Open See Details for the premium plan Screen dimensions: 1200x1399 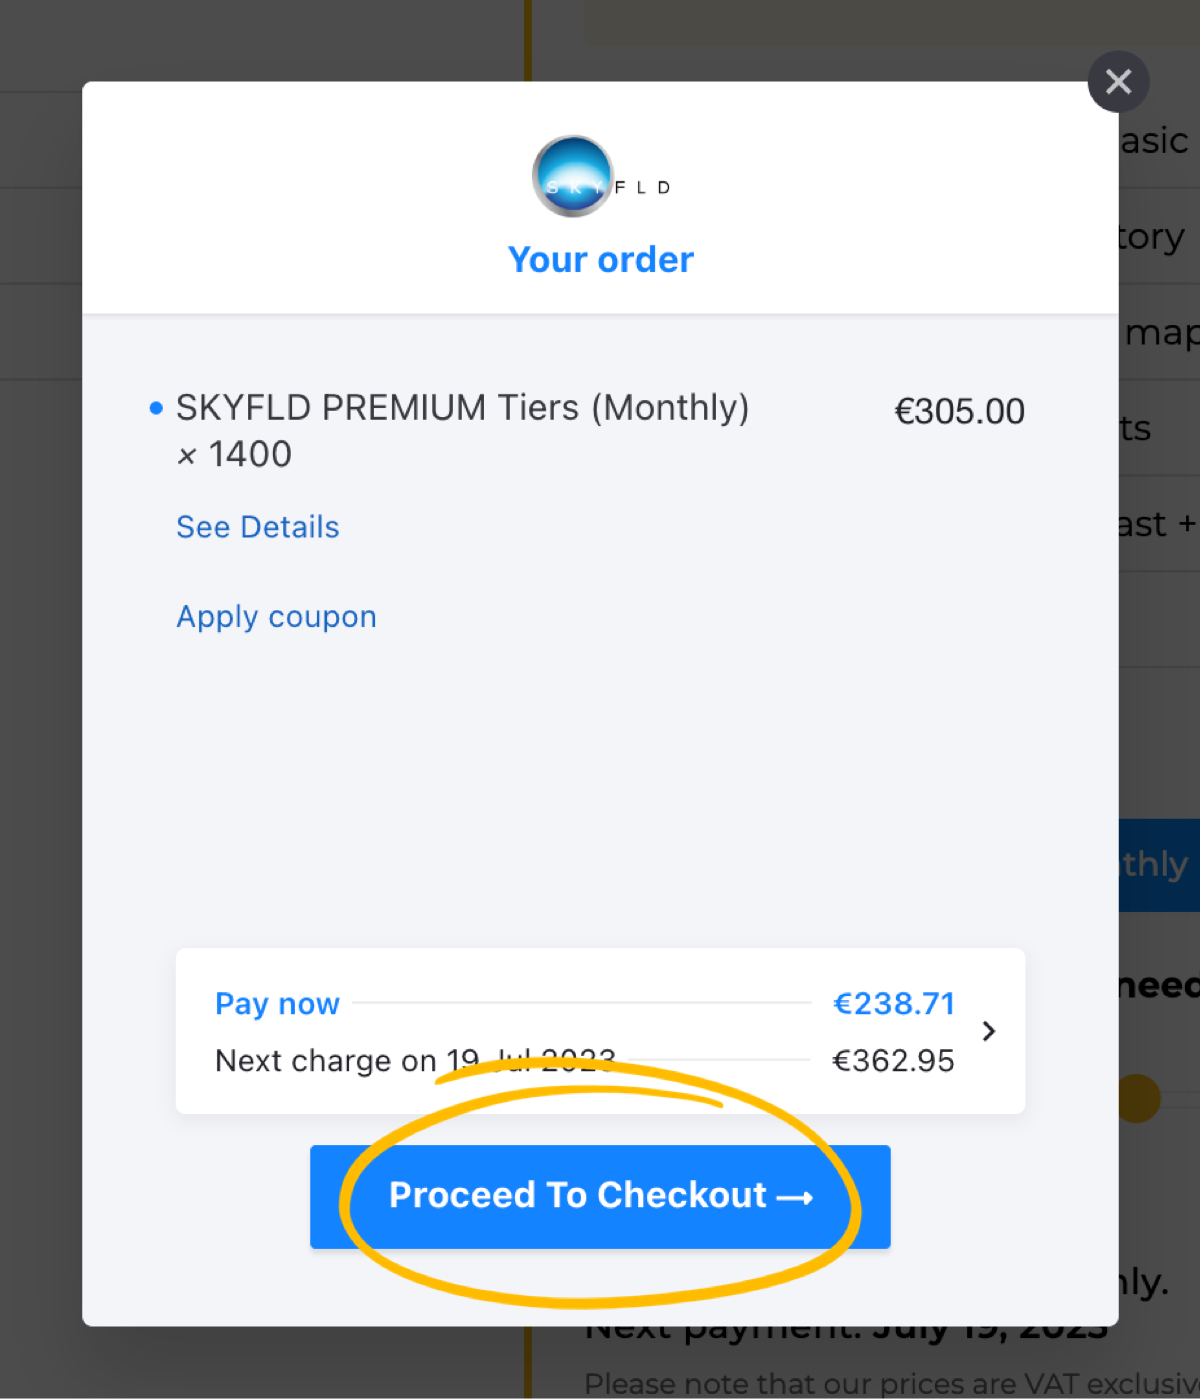[x=258, y=527]
